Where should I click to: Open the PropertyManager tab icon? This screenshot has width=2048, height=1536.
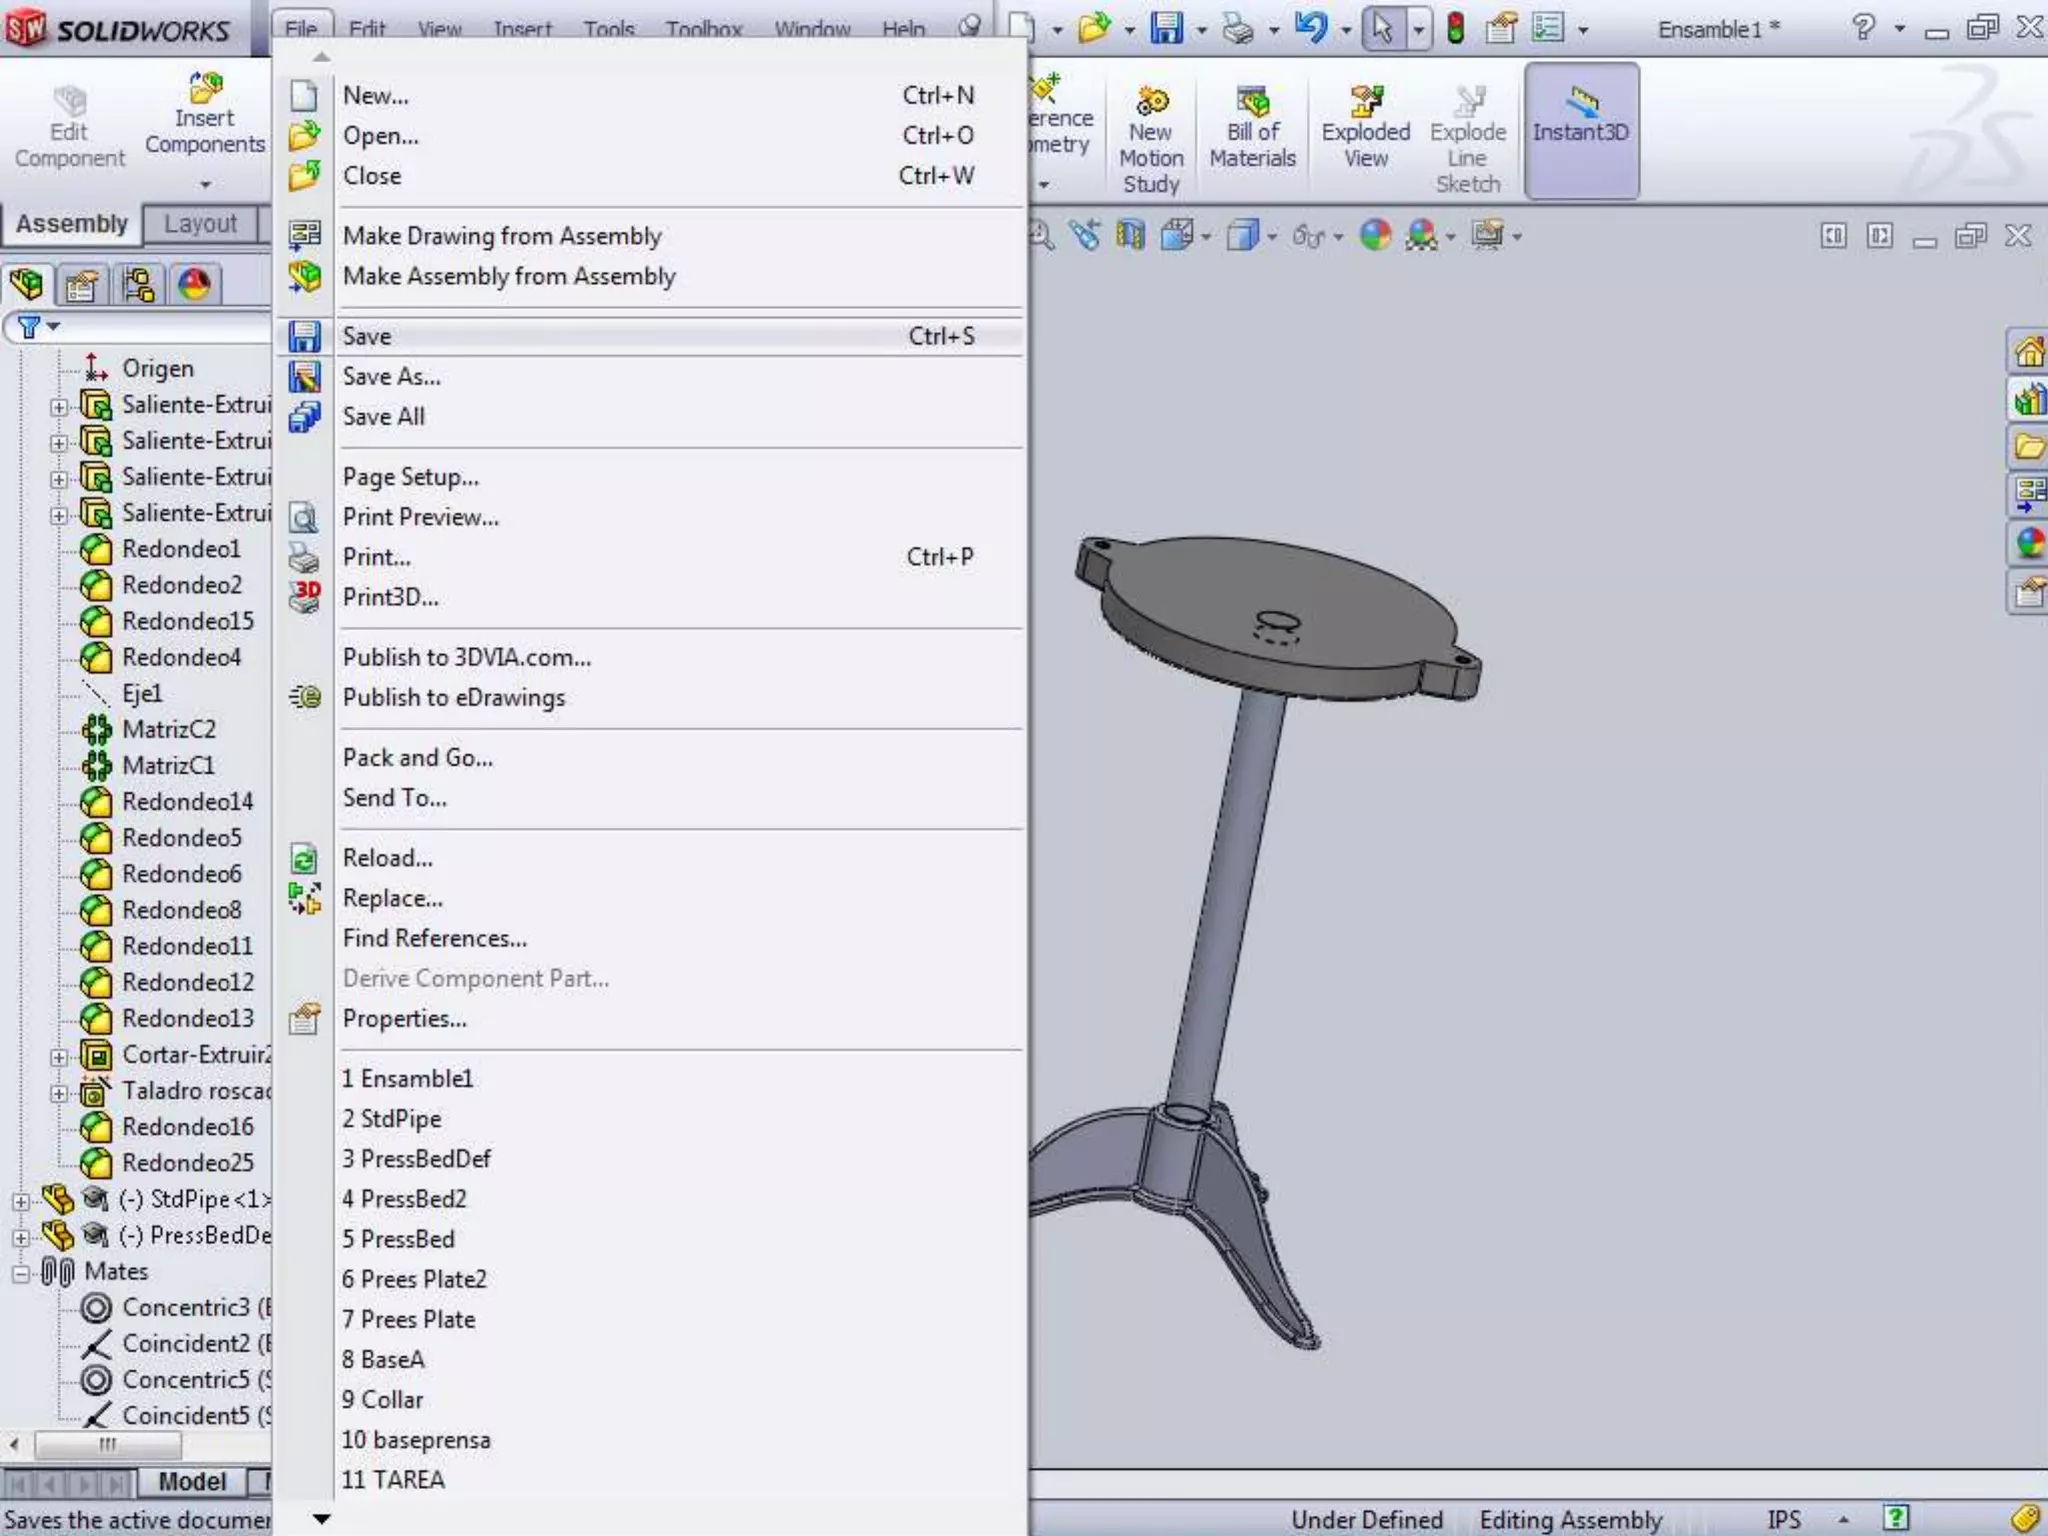(x=81, y=286)
